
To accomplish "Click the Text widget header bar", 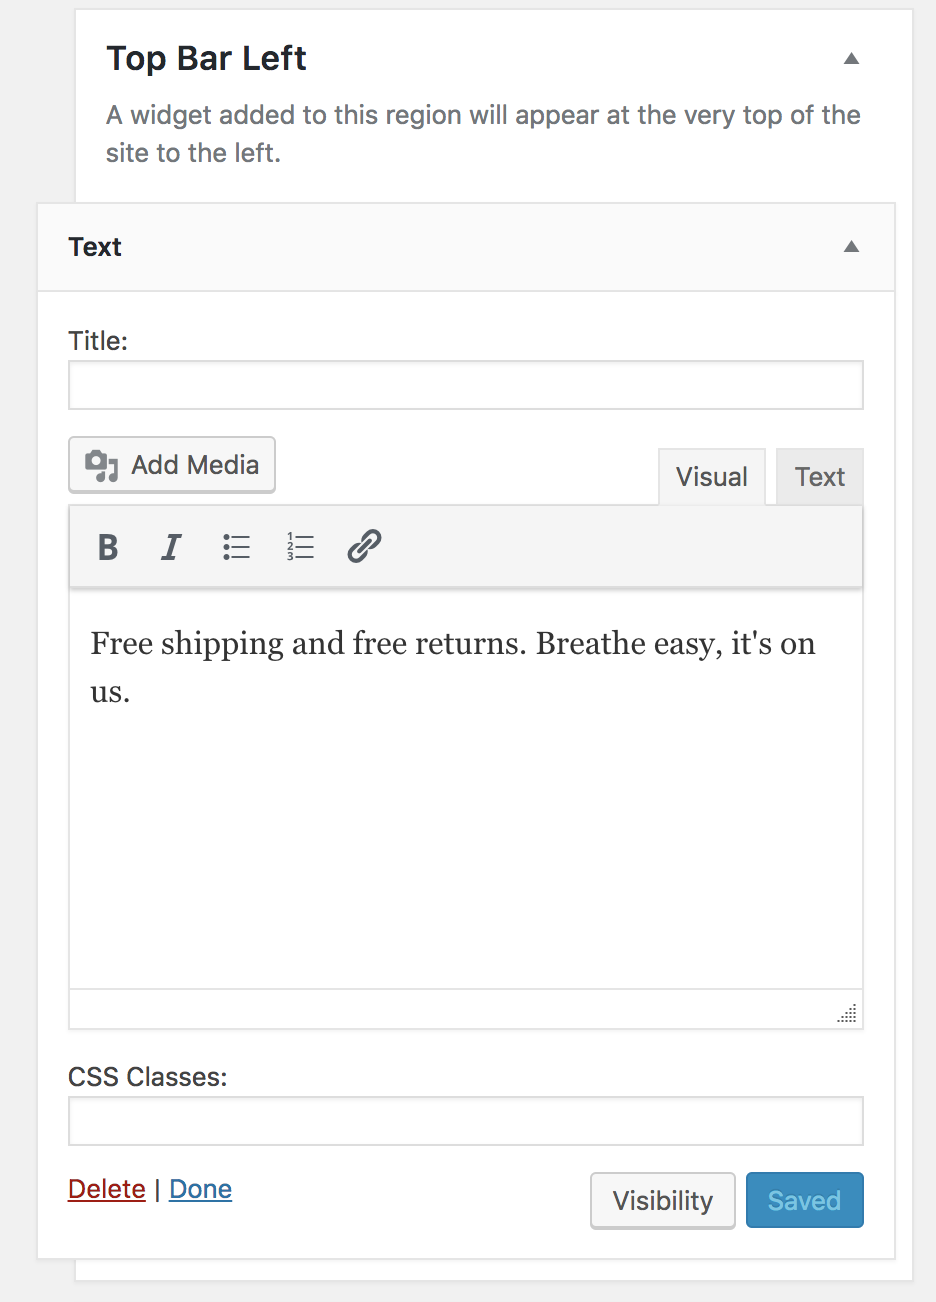I will click(x=466, y=247).
